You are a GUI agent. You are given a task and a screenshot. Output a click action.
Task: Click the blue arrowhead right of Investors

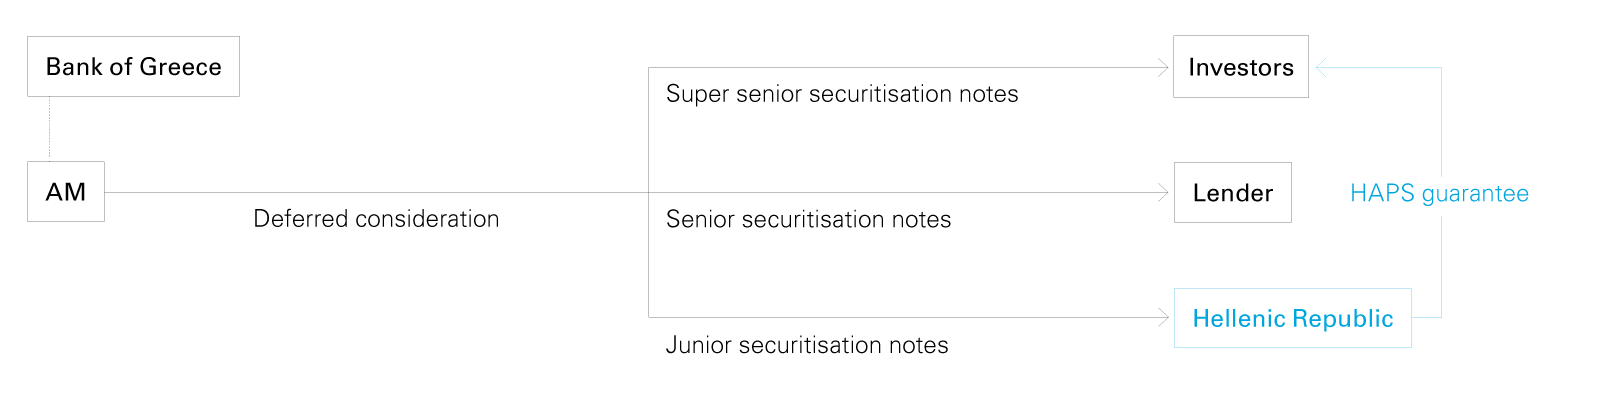(1322, 68)
